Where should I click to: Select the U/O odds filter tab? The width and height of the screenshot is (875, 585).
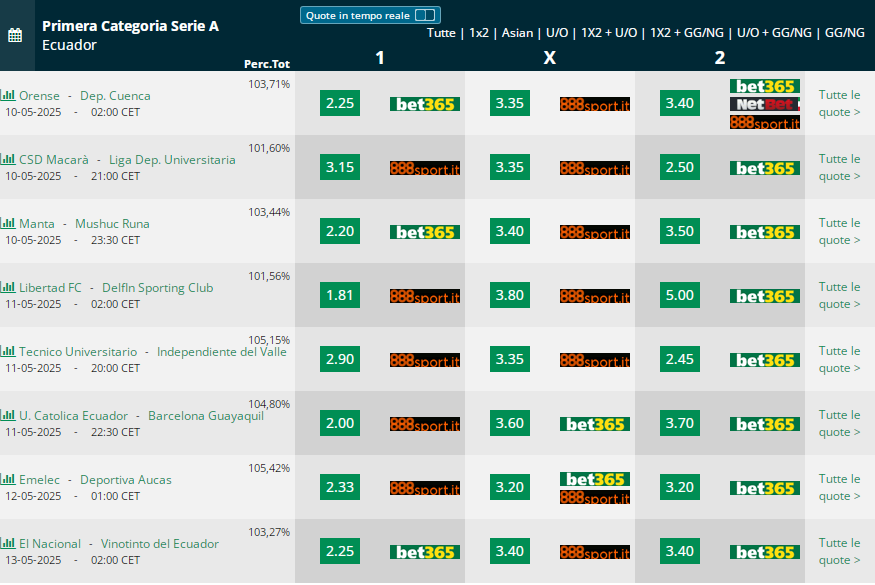tap(557, 33)
